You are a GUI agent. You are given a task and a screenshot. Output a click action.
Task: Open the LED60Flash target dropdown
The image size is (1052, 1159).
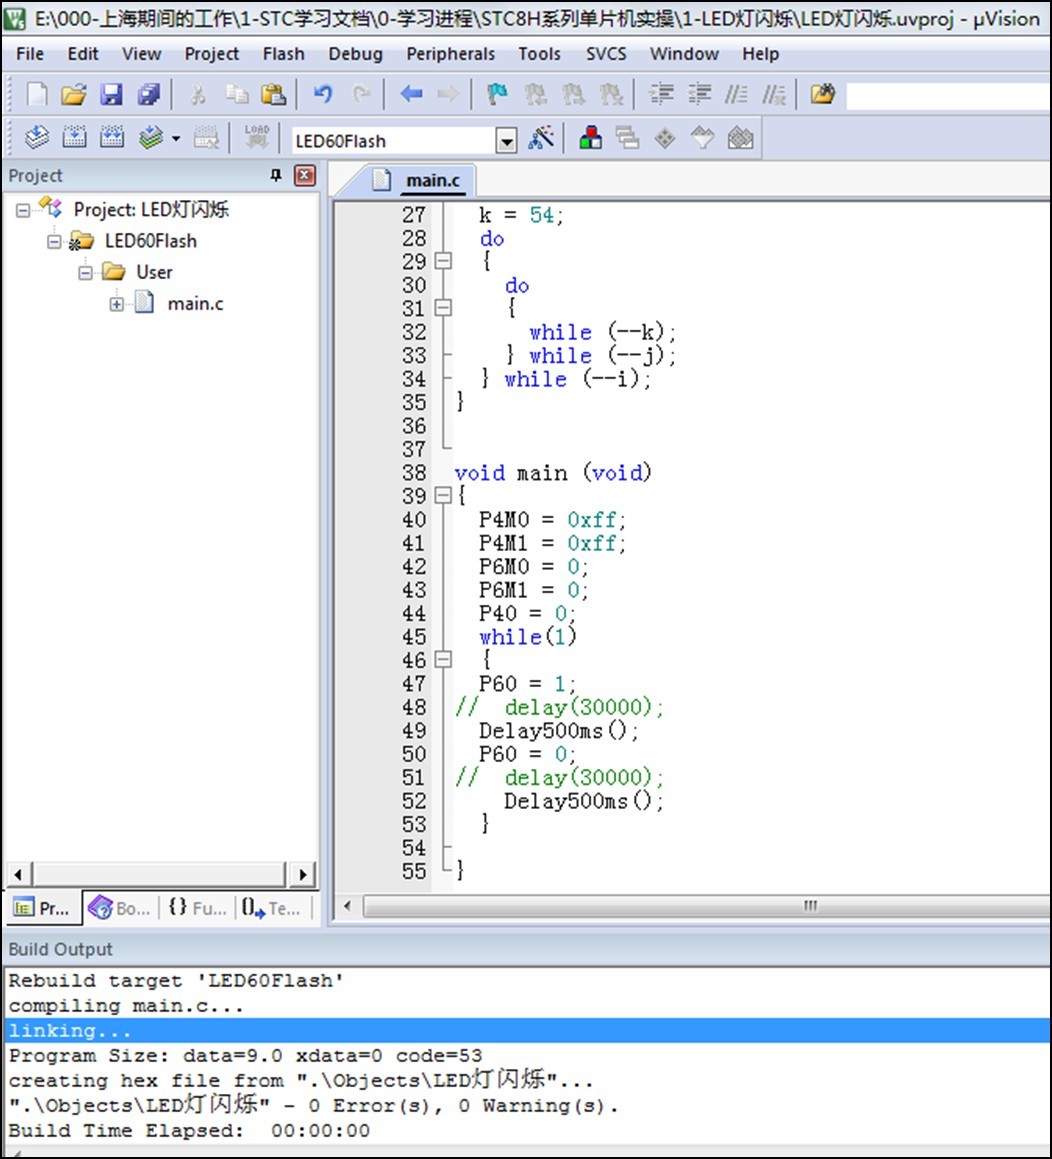pyautogui.click(x=507, y=141)
